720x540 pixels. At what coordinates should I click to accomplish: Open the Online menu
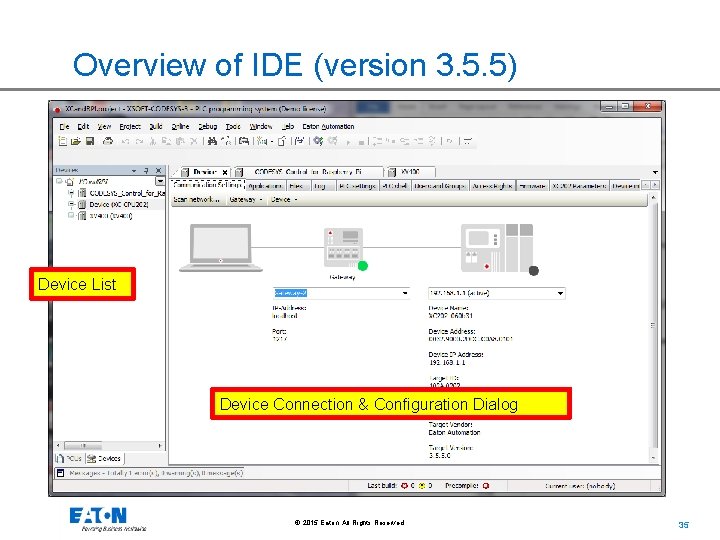click(x=180, y=126)
